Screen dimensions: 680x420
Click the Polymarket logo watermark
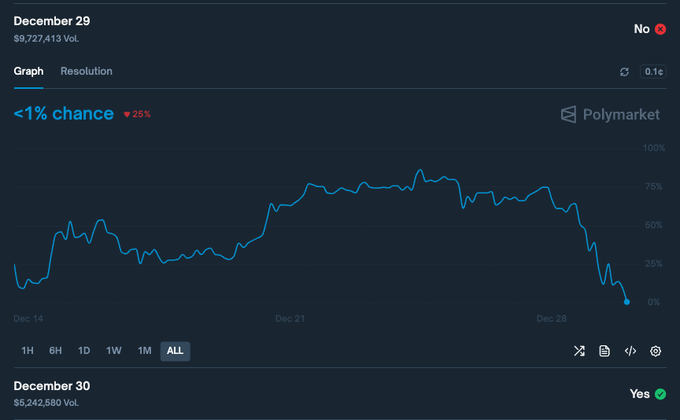point(610,115)
